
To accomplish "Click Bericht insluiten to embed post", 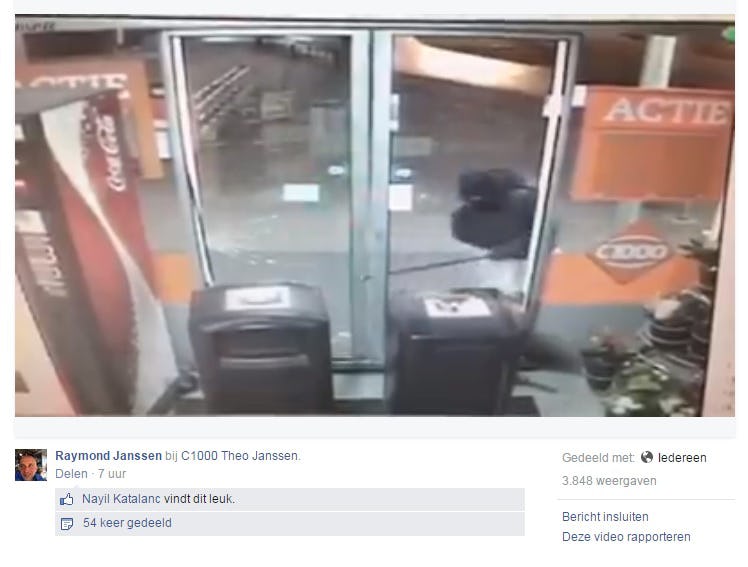I will [x=605, y=517].
